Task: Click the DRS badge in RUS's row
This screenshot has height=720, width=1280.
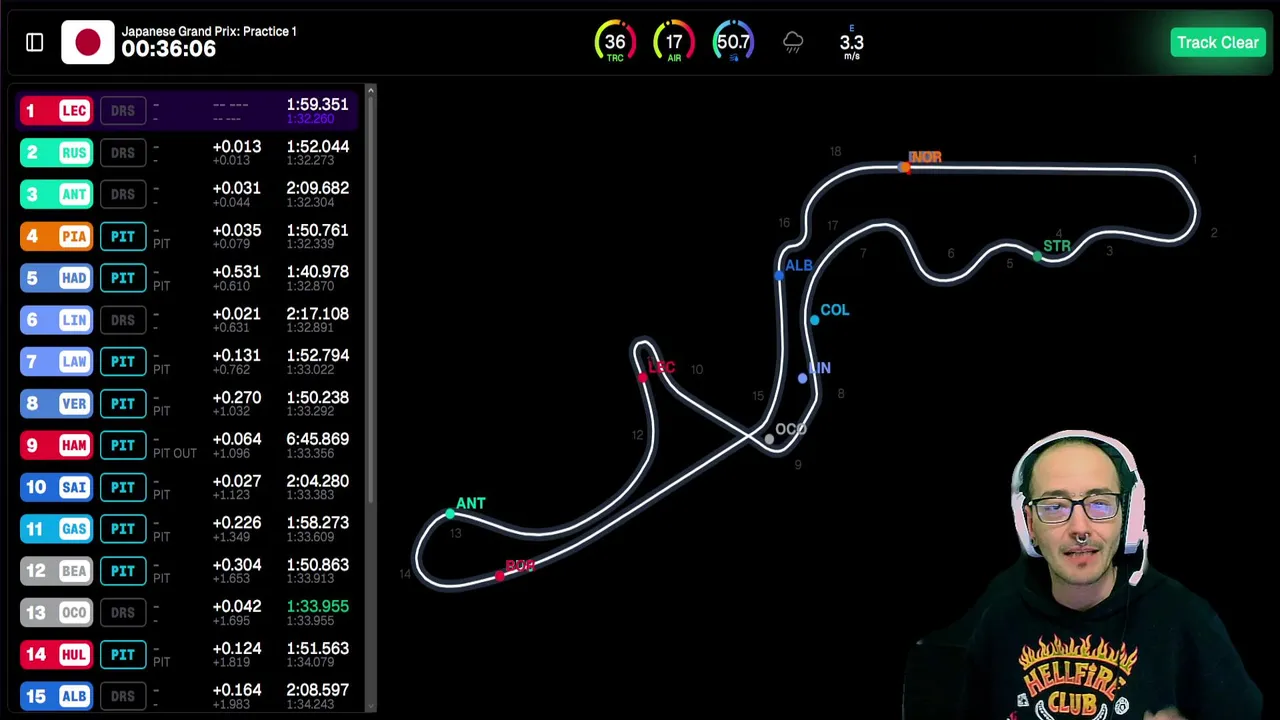Action: [123, 152]
